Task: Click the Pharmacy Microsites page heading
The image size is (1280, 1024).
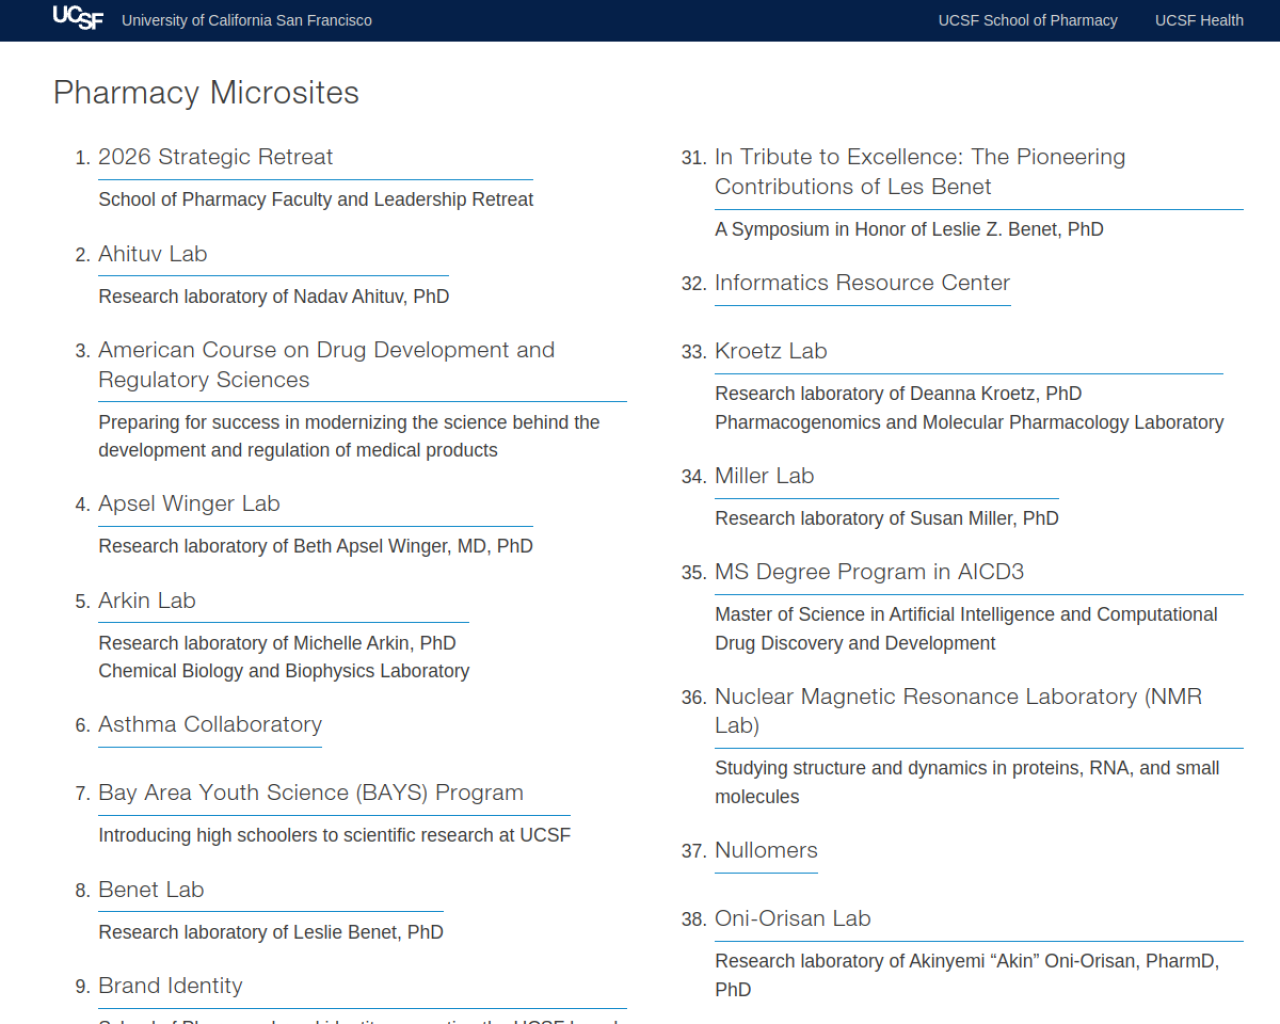Action: tap(206, 93)
